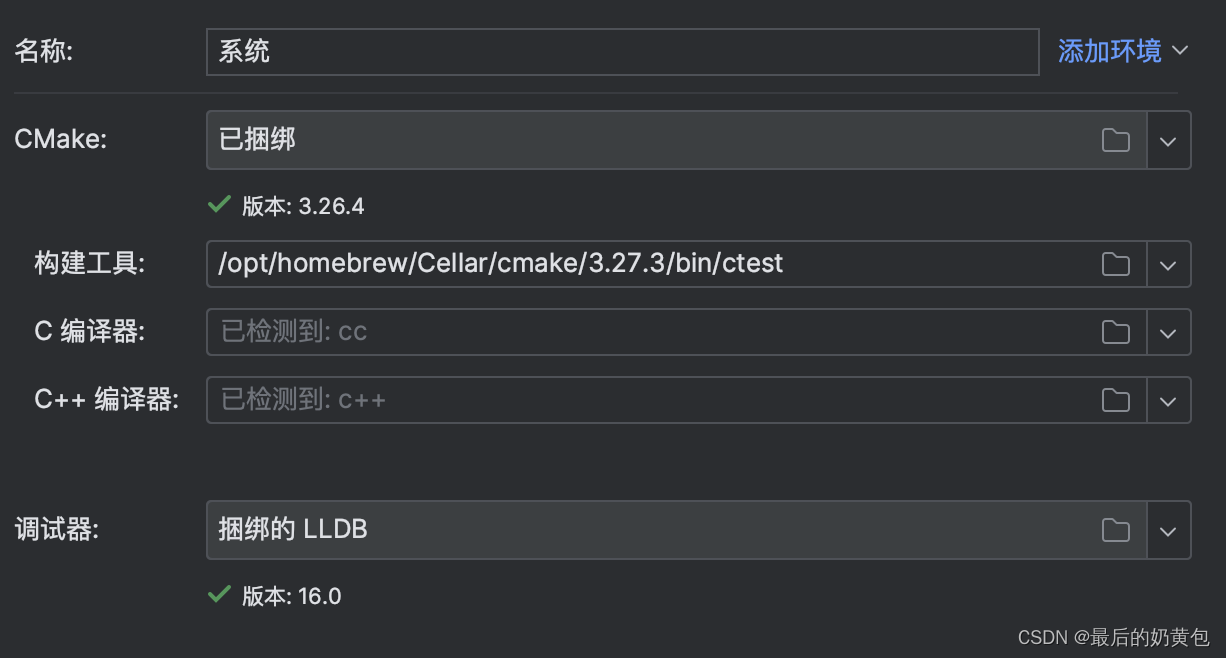The width and height of the screenshot is (1226, 658).
Task: Click the green checkmark next to 版本: 3.26.4
Action: [x=218, y=206]
